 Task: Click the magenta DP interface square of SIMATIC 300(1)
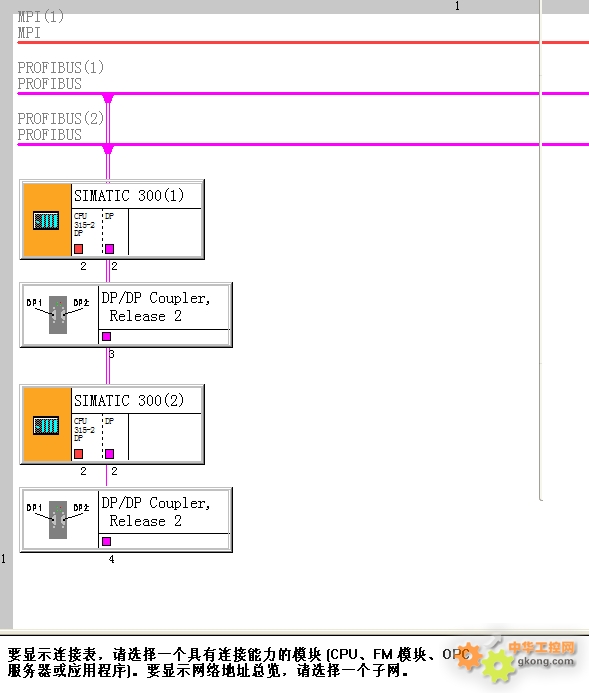[x=110, y=249]
